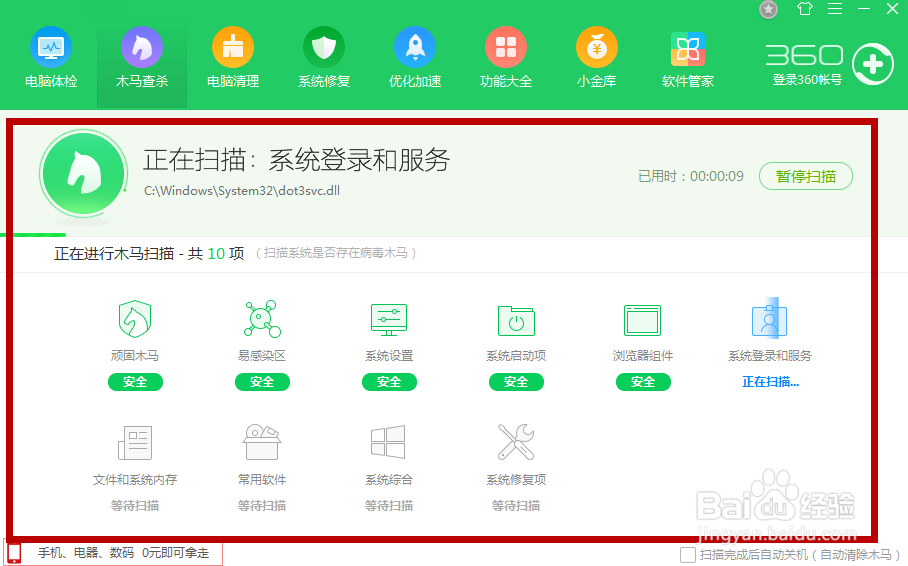This screenshot has width=908, height=566.
Task: Click the 系统综合 Windows logo icon
Action: point(388,443)
